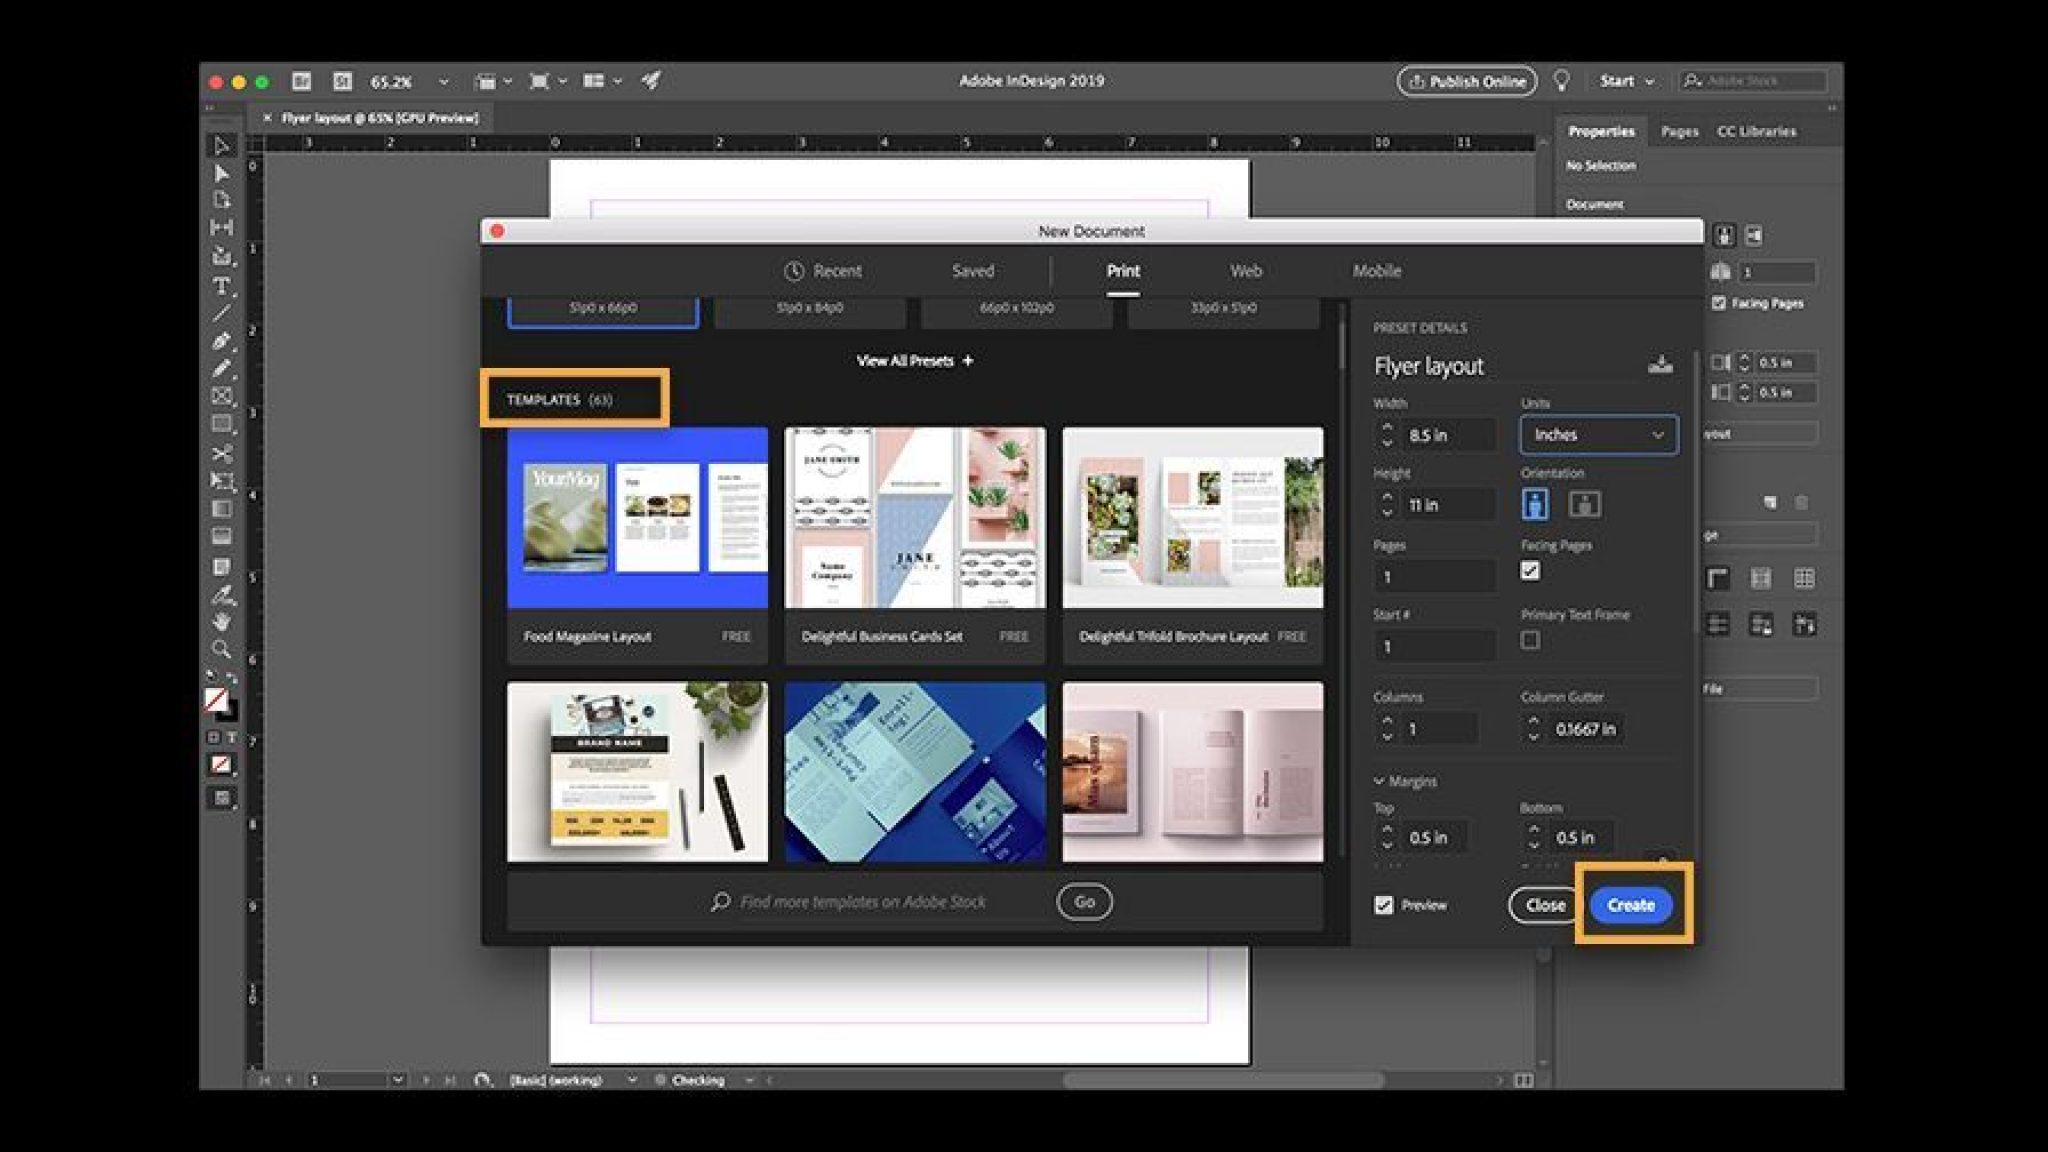Open the Units dropdown showing Inches
Screen dimensions: 2048x1152
tap(1597, 435)
